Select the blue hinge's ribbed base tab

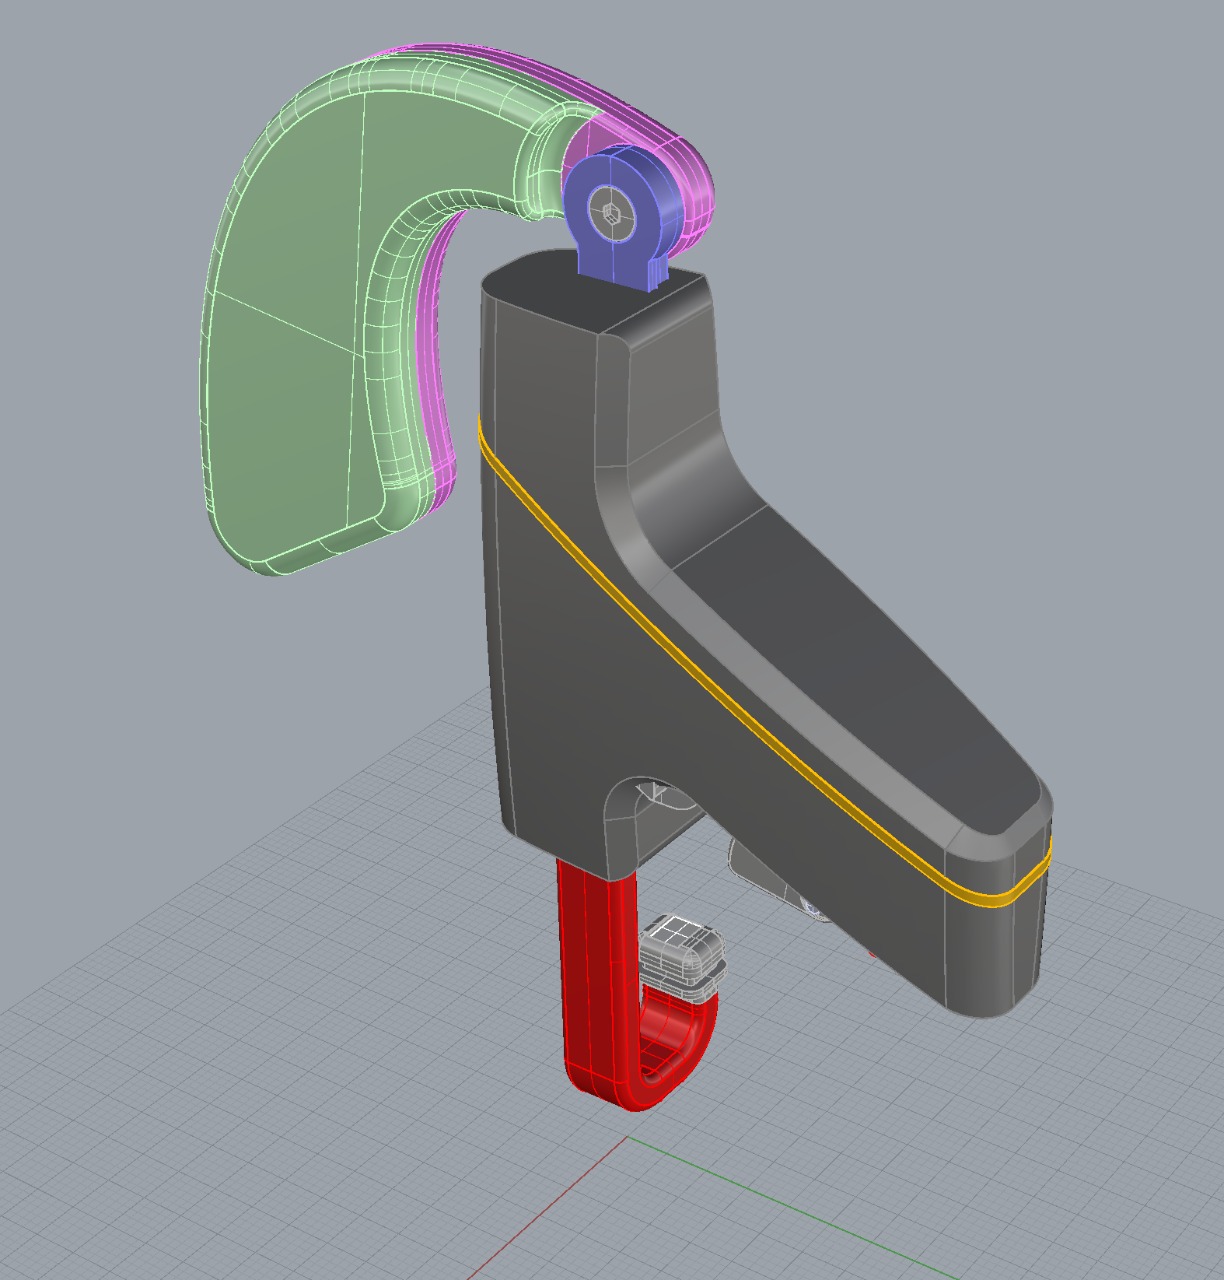click(x=655, y=272)
